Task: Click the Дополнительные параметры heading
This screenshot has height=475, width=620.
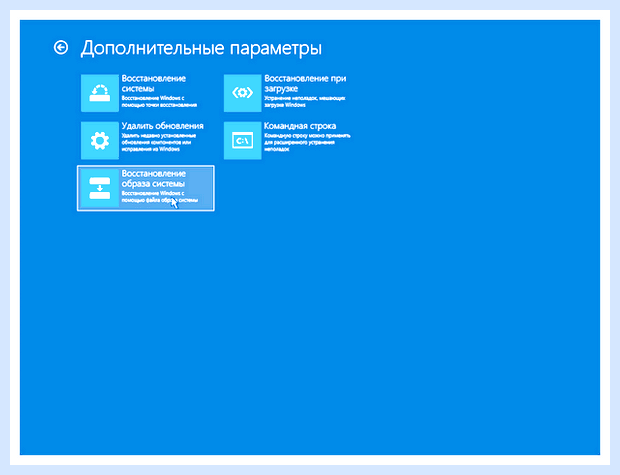Action: coord(201,48)
